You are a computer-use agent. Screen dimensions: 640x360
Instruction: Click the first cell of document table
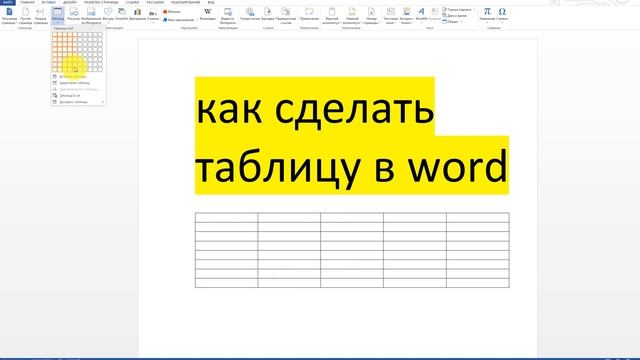point(227,218)
